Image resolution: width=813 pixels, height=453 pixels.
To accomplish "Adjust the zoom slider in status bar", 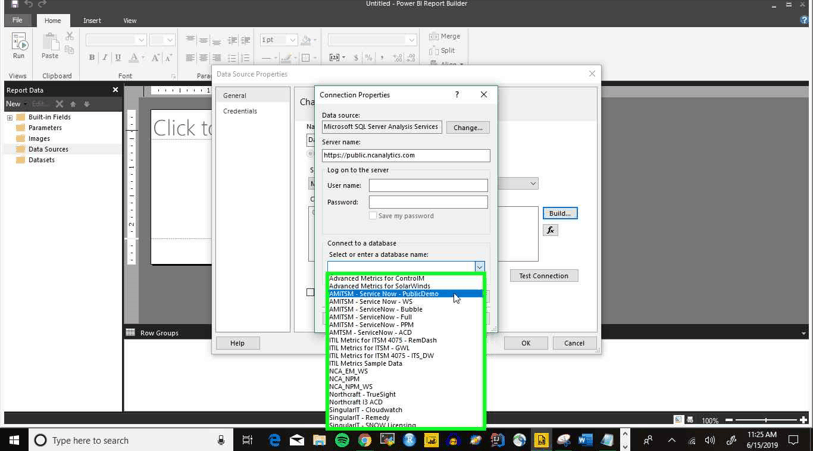I will [x=765, y=420].
